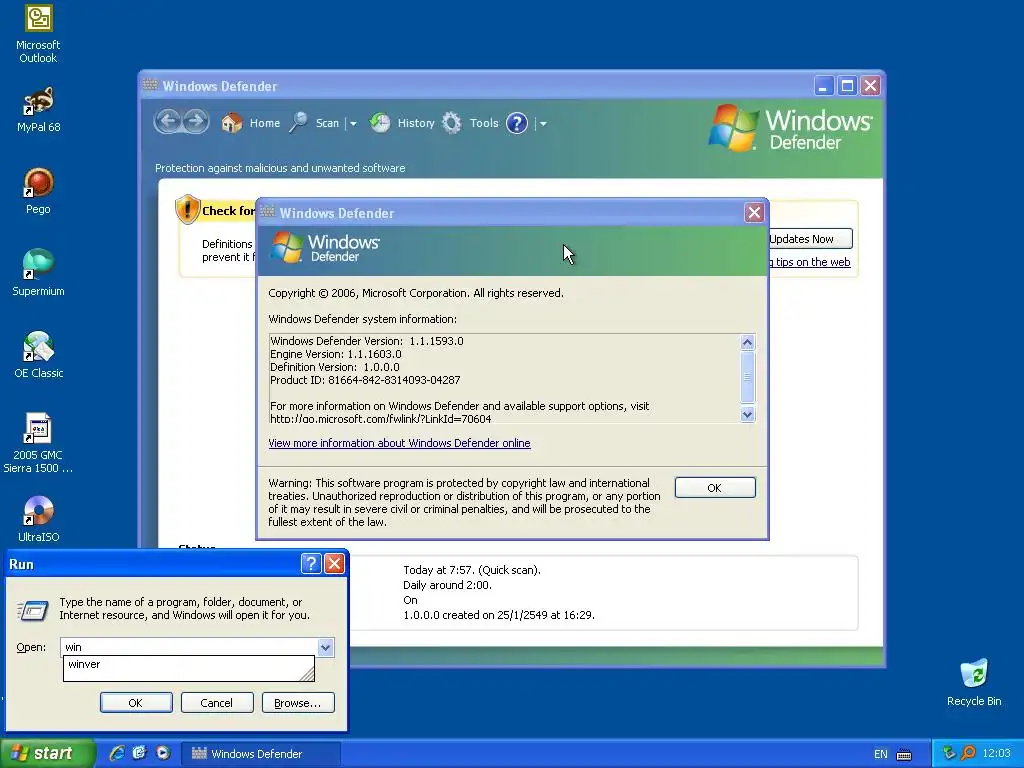Click Today at 7:57 (Quick scan) status text
The width and height of the screenshot is (1024, 768).
point(472,570)
